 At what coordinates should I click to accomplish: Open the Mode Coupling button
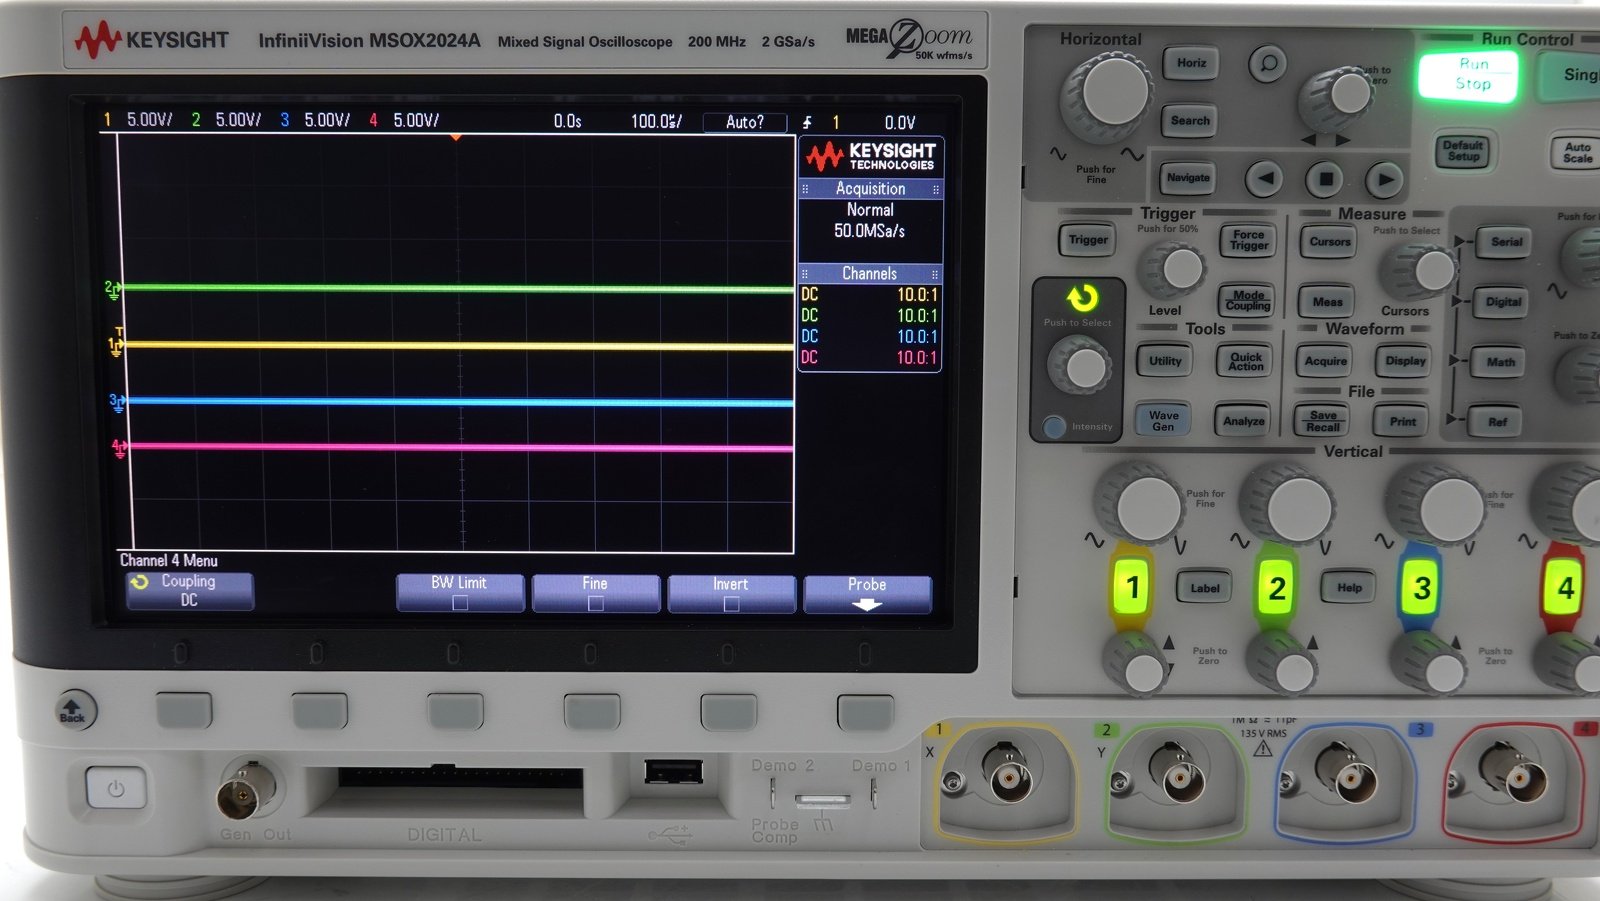[1248, 300]
